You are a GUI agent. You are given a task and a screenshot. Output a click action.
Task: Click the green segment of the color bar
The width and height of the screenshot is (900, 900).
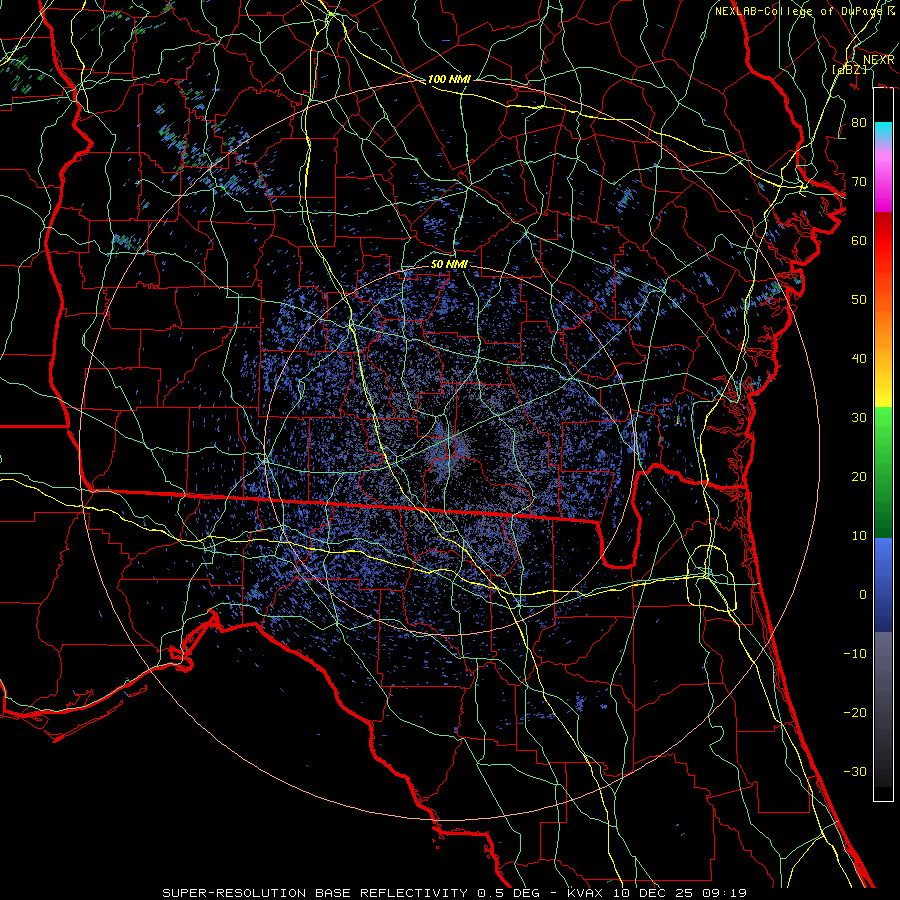(x=883, y=472)
